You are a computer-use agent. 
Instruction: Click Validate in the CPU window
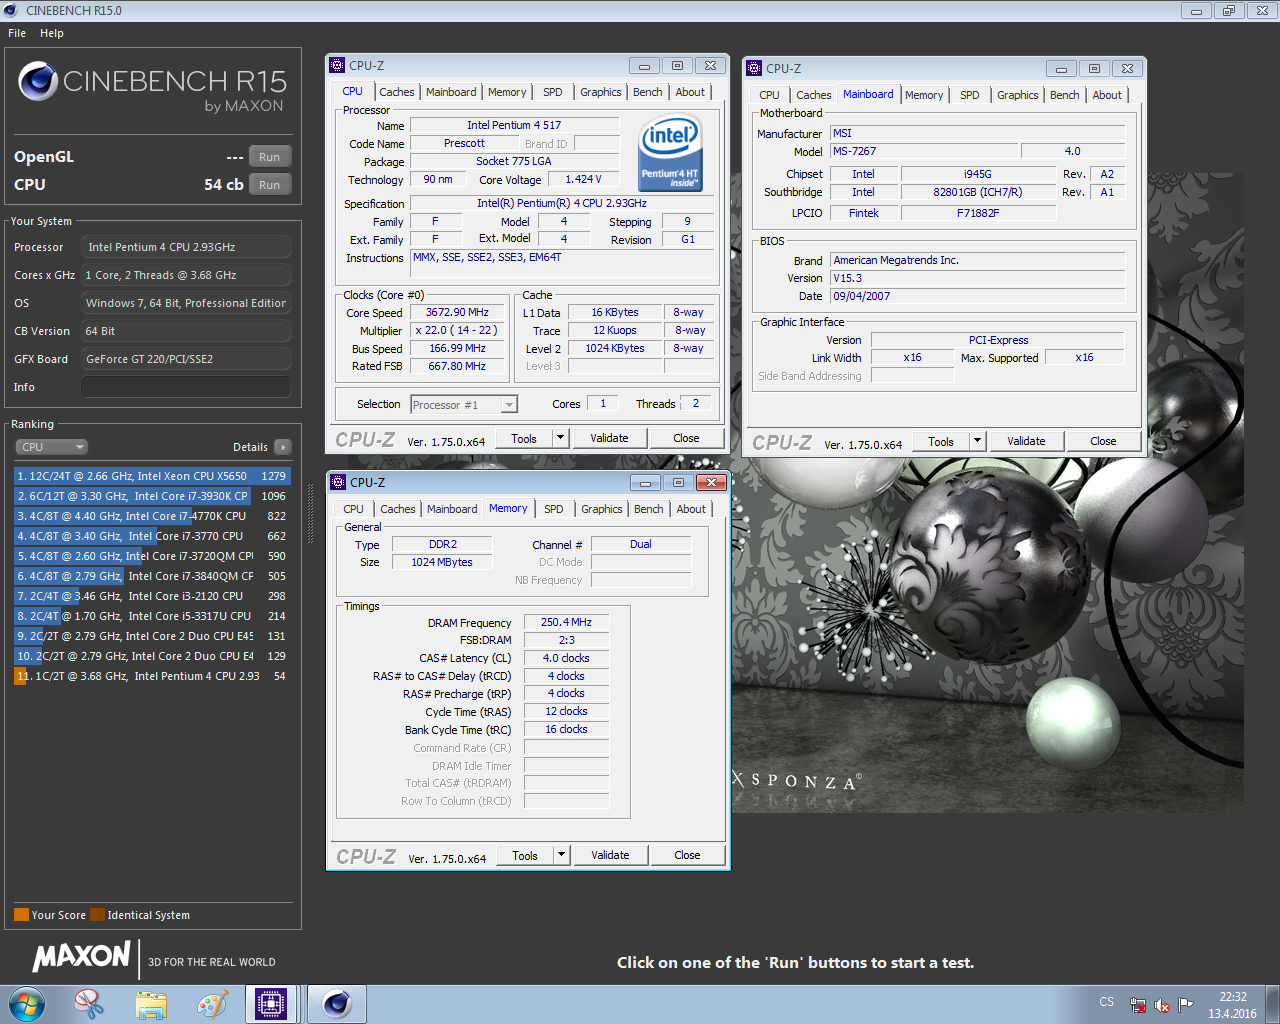click(609, 438)
